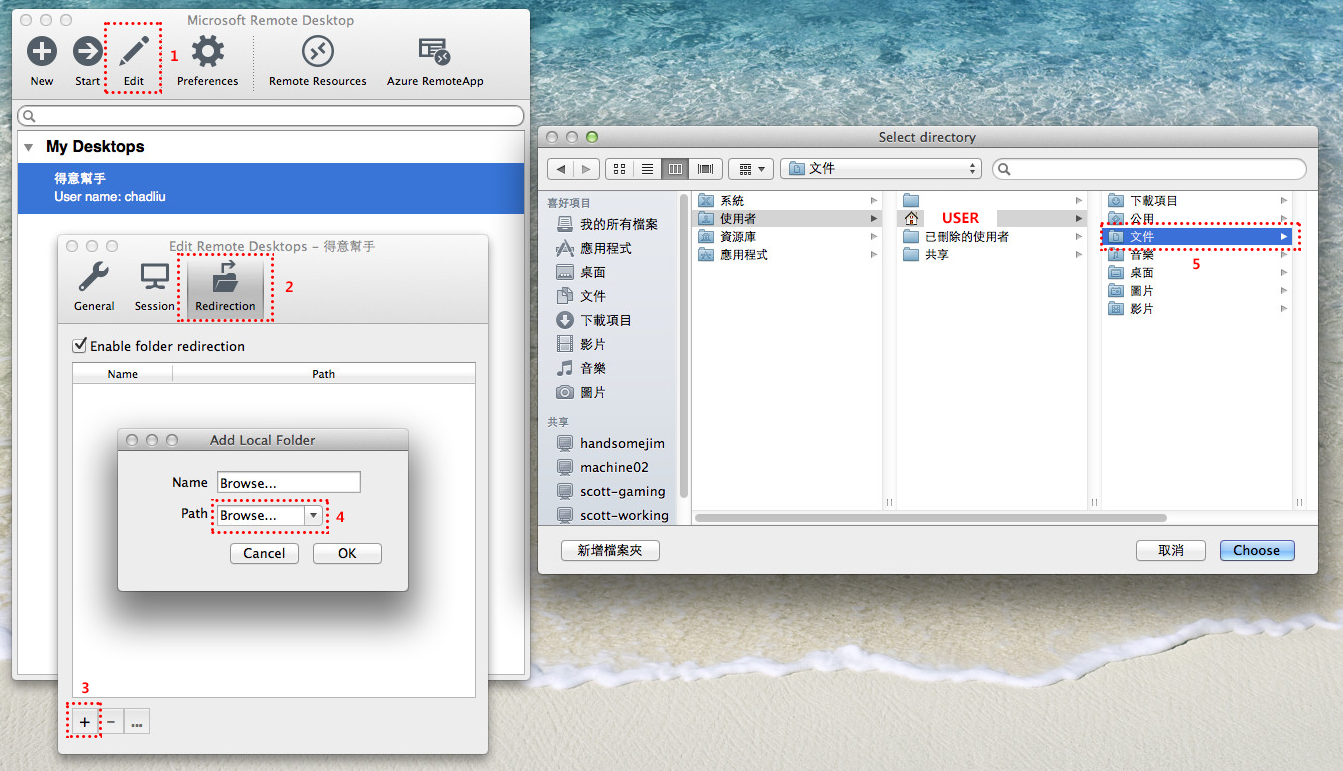Click the ellipsis button beside minus
The image size is (1343, 771).
point(137,721)
